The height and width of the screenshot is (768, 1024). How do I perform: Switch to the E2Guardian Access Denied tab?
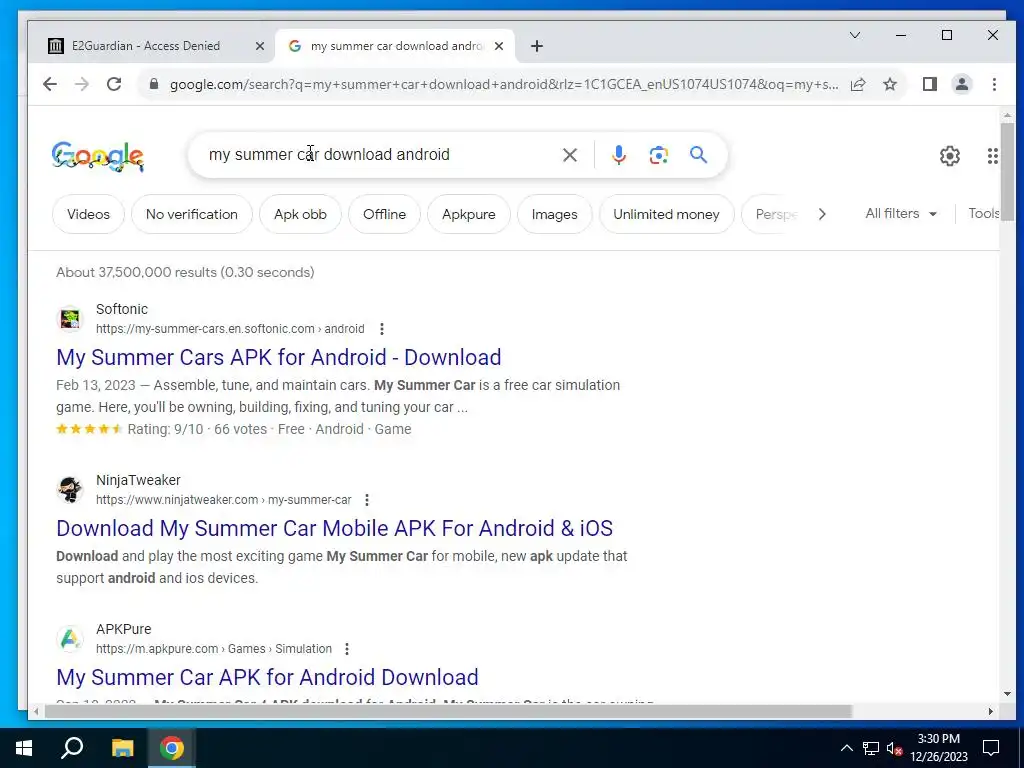[x=146, y=46]
